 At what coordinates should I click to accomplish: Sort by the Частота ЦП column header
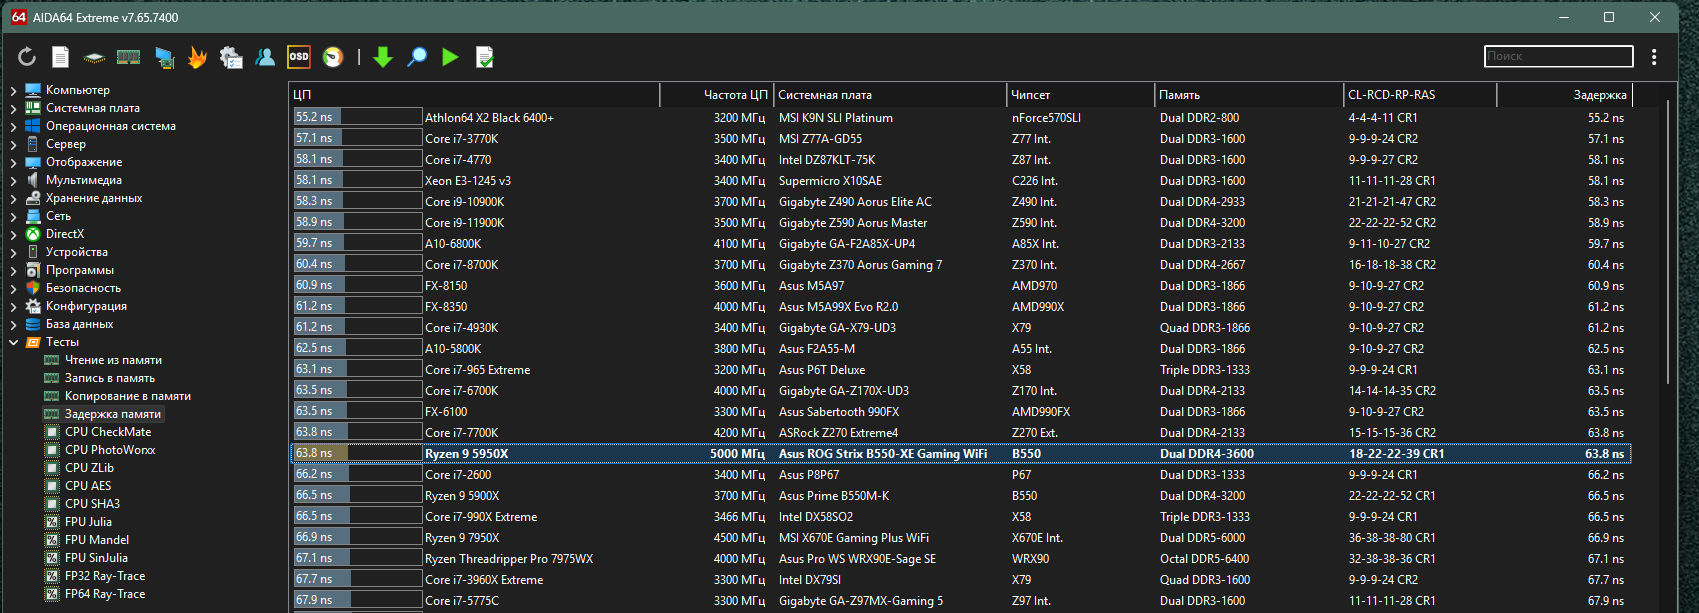716,95
